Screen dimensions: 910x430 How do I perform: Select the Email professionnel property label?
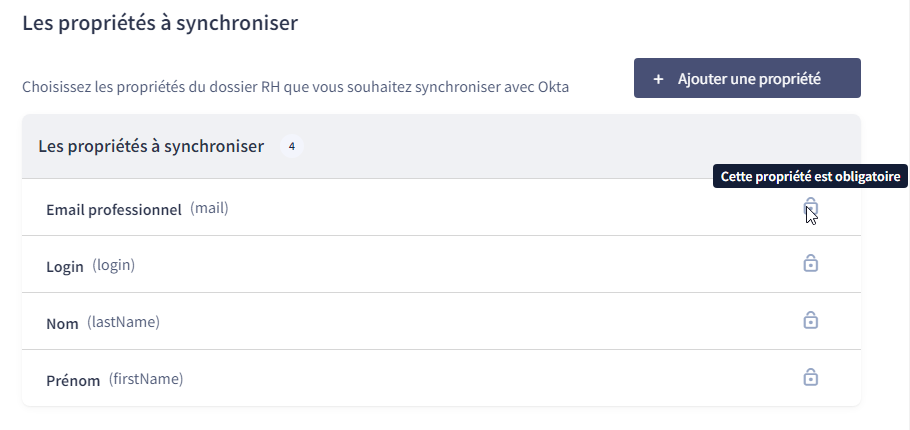pos(114,209)
